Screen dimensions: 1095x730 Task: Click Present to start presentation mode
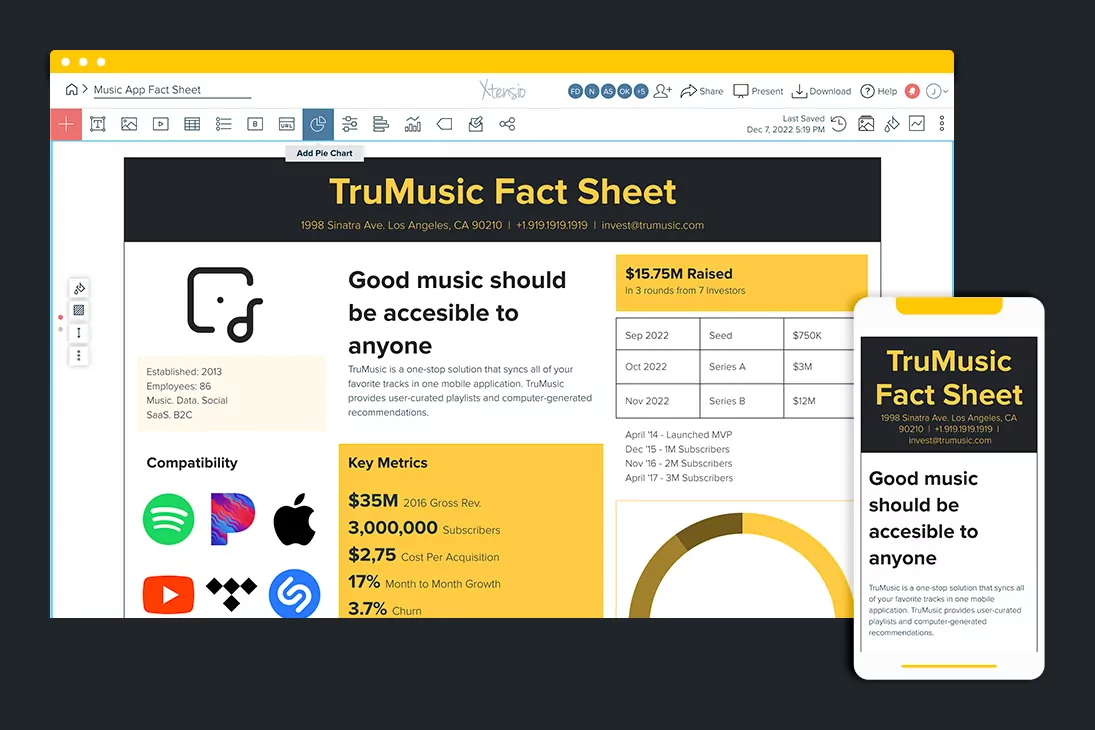[757, 90]
